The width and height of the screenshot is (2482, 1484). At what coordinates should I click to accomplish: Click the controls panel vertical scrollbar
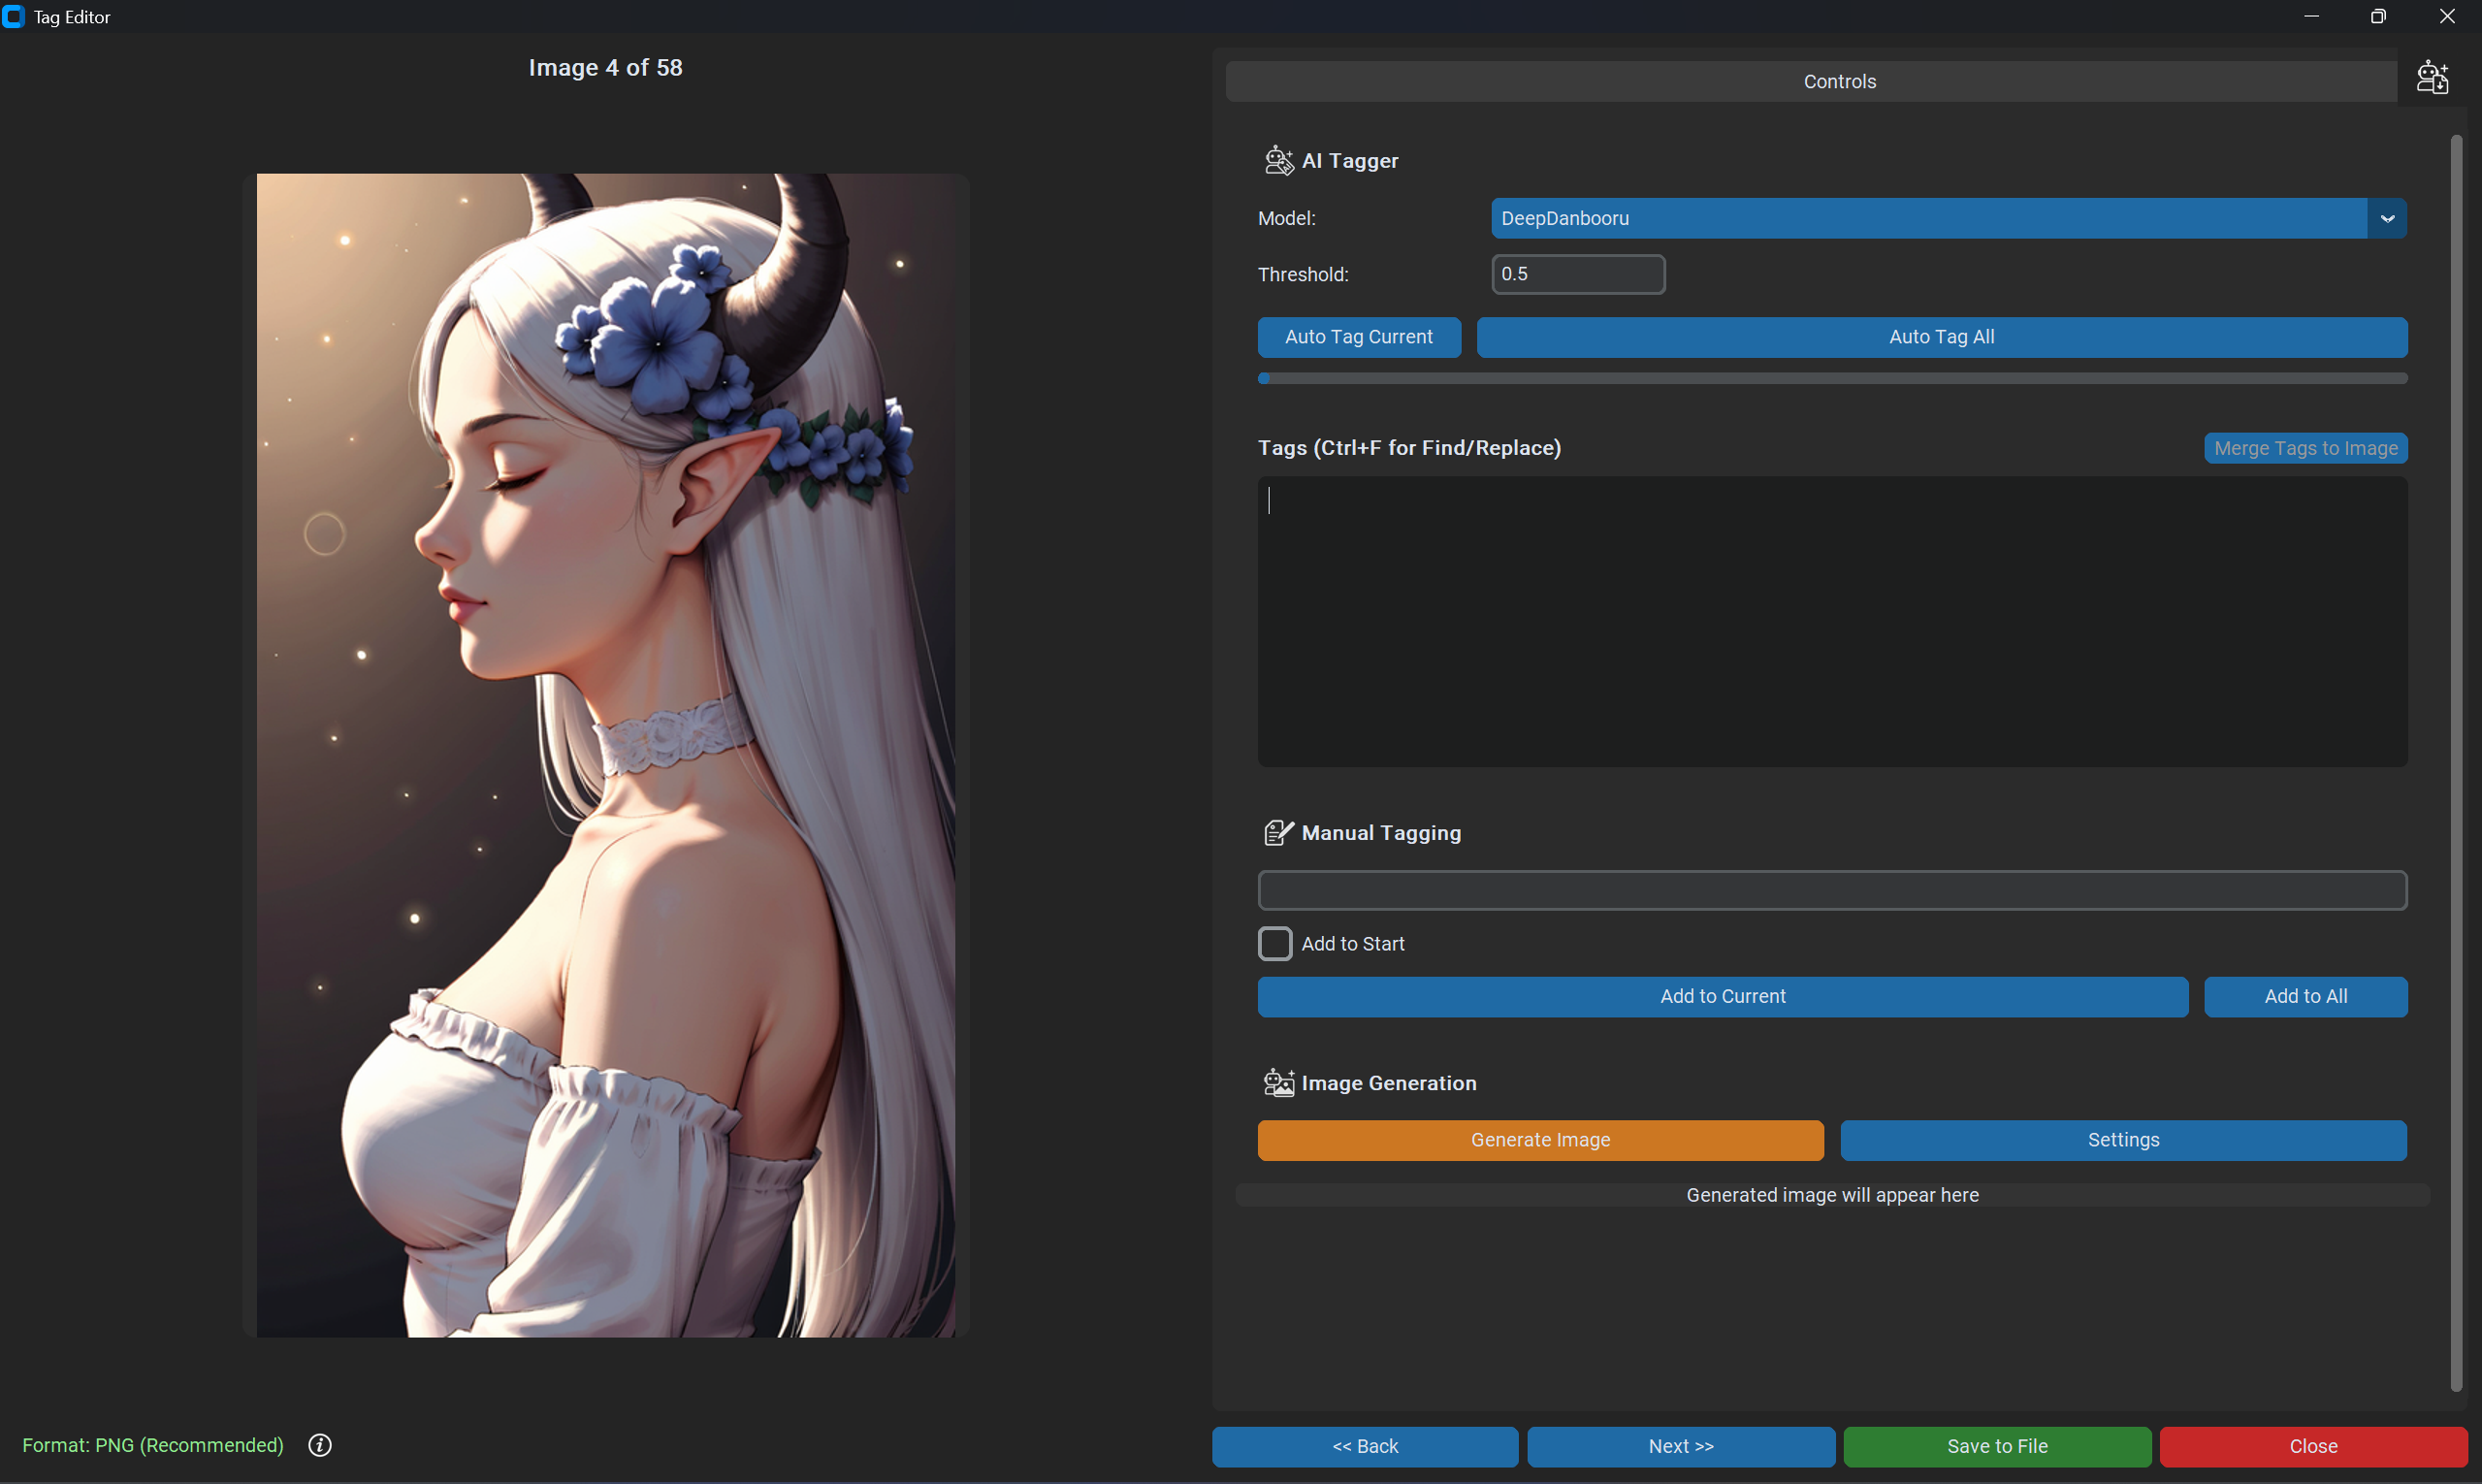(2455, 760)
